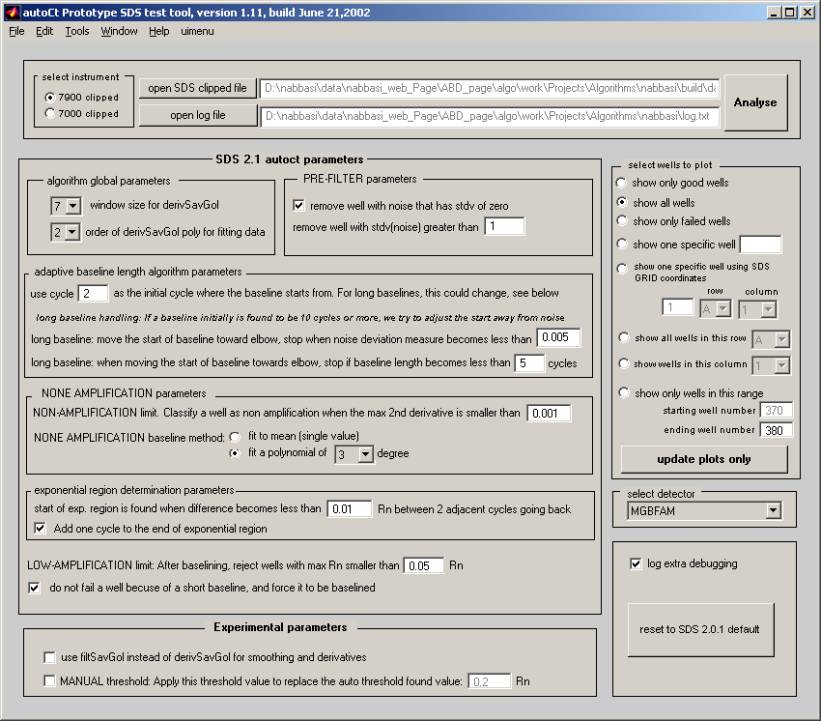Toggle remove well with zero stdv noise
The width and height of the screenshot is (821, 721).
(x=299, y=205)
